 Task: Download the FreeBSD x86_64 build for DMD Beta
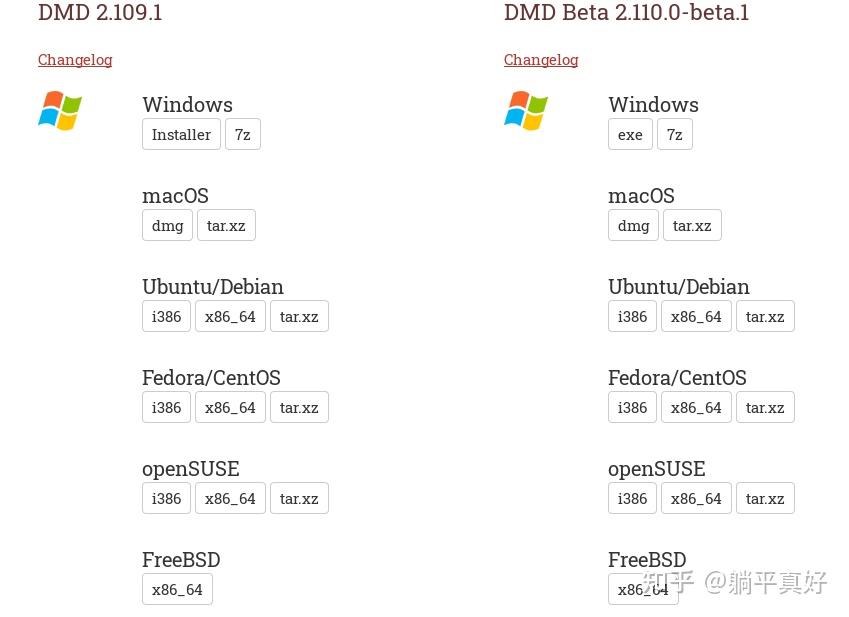pos(643,589)
